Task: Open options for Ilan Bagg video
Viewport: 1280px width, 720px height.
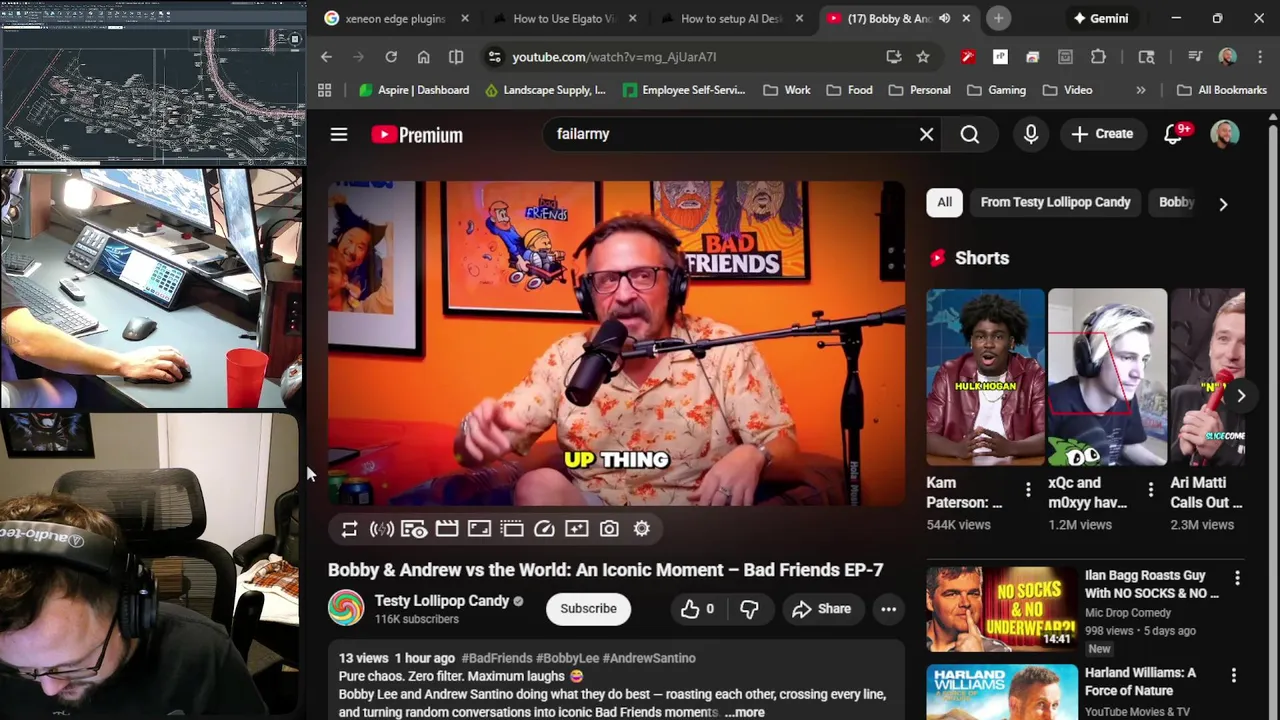Action: pos(1237,578)
